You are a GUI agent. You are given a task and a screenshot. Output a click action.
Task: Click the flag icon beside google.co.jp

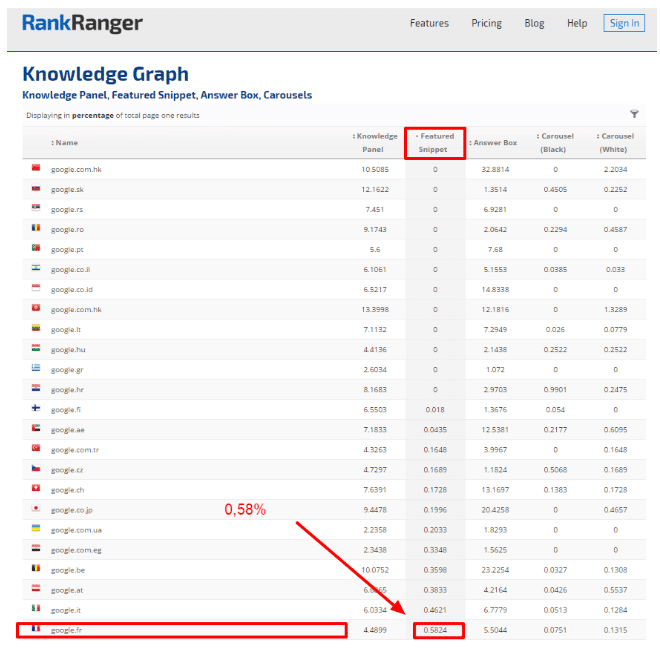36,509
